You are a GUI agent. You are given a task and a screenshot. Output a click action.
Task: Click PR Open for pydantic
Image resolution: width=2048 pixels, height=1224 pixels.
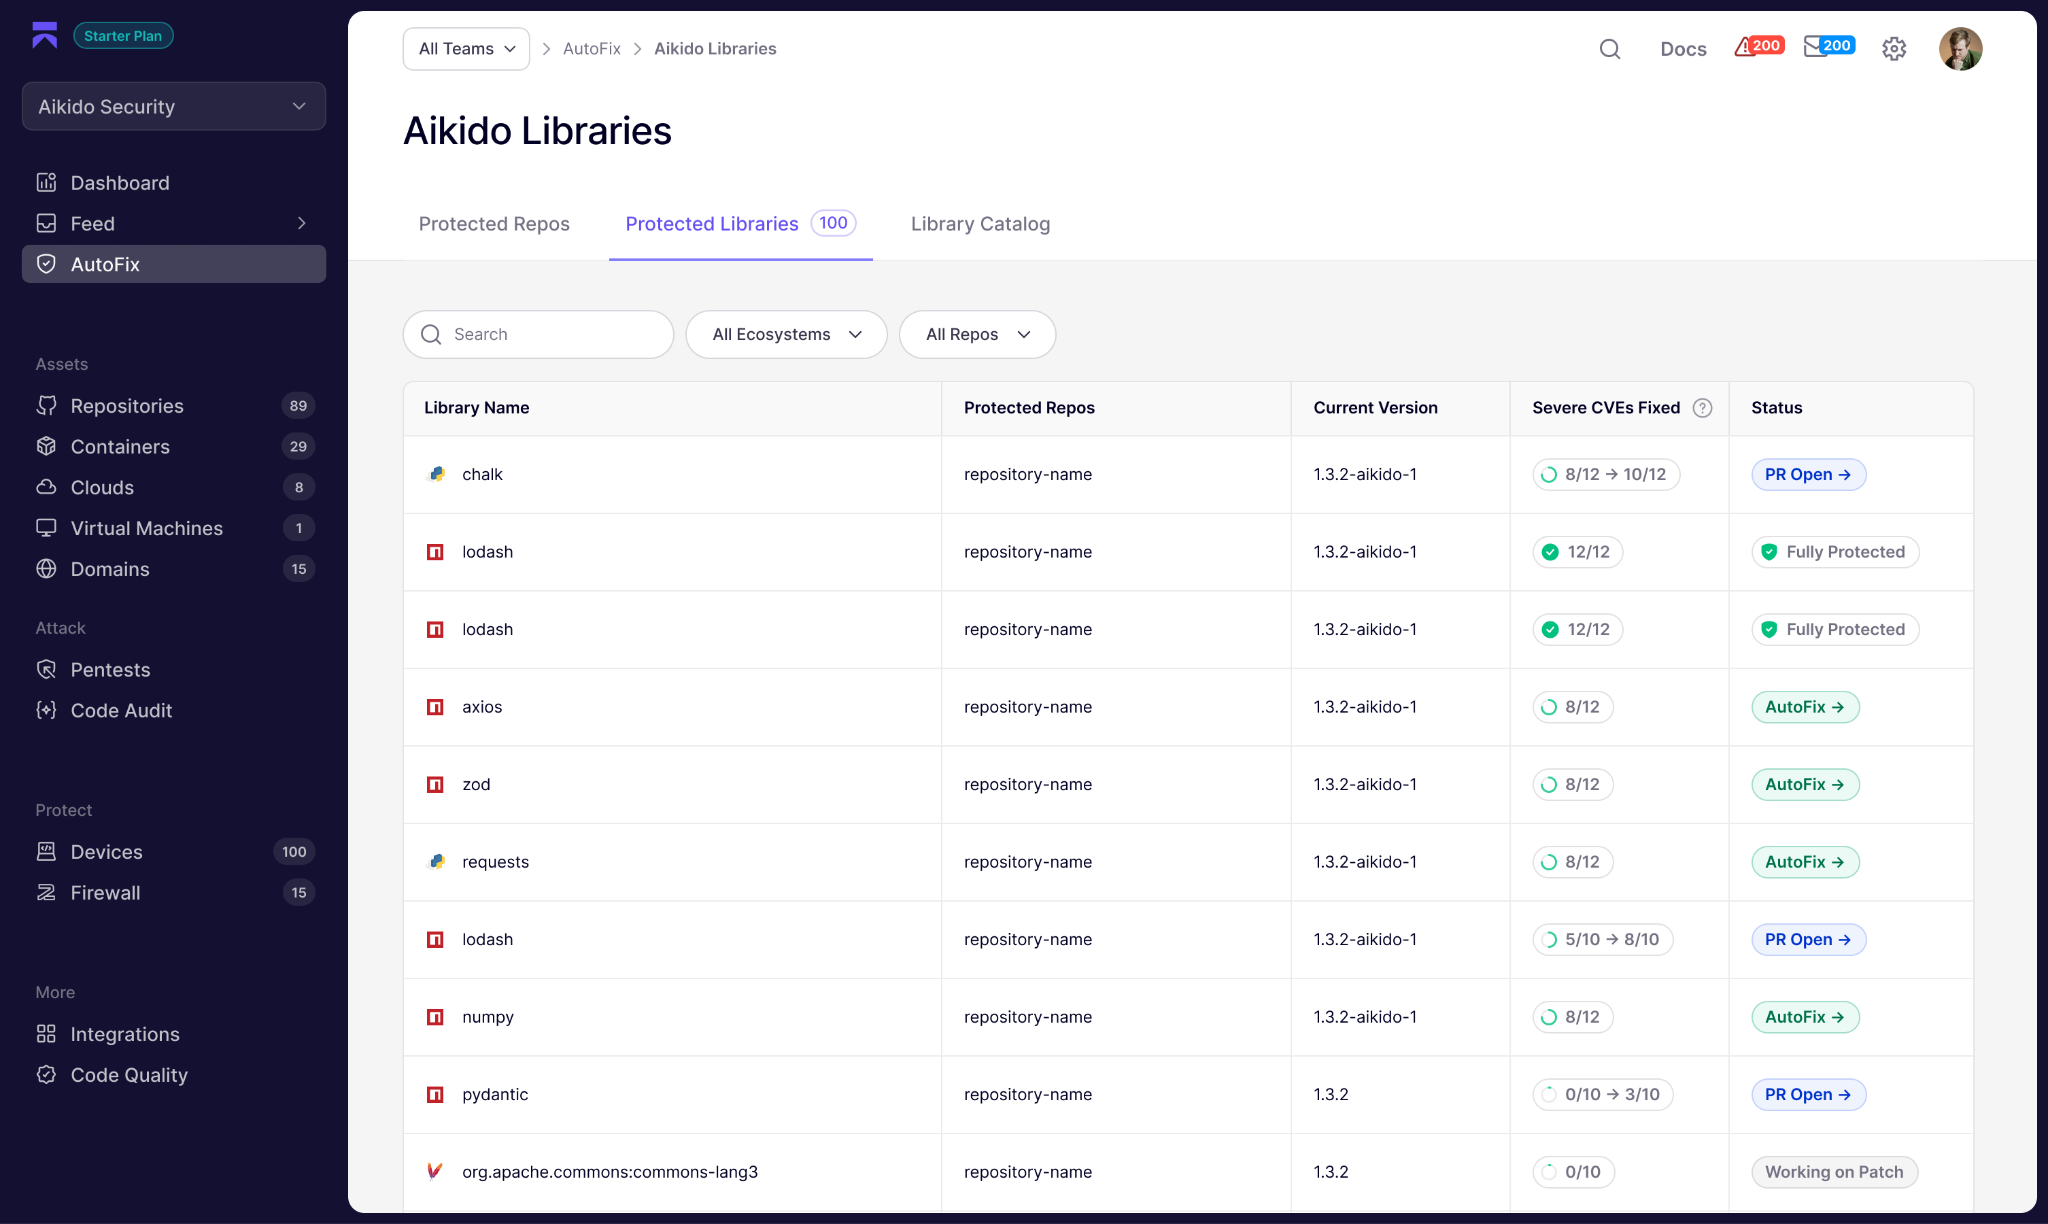click(x=1808, y=1094)
